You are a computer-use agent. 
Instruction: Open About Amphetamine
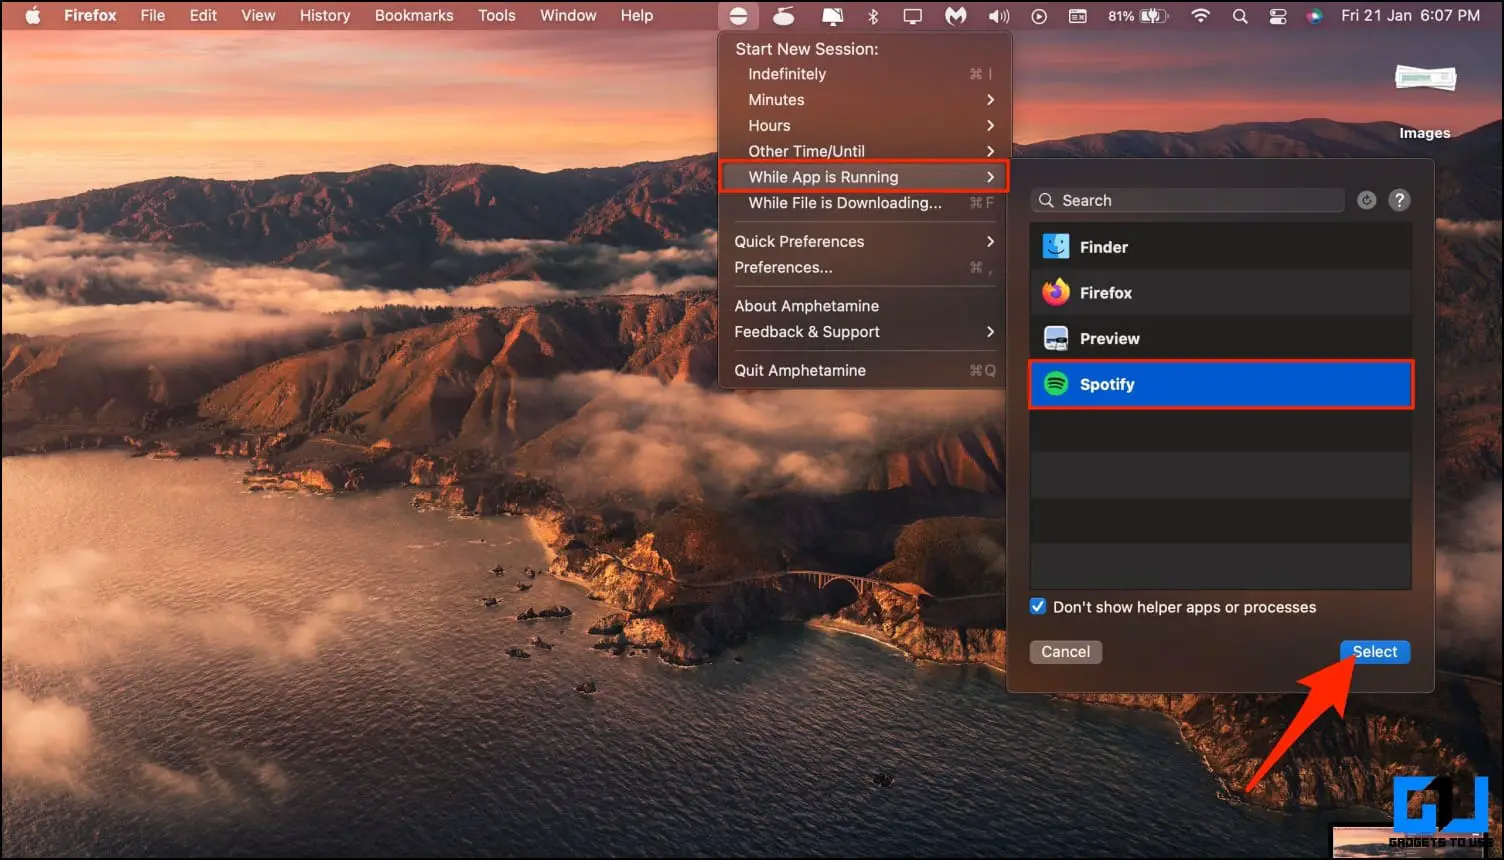click(x=865, y=306)
